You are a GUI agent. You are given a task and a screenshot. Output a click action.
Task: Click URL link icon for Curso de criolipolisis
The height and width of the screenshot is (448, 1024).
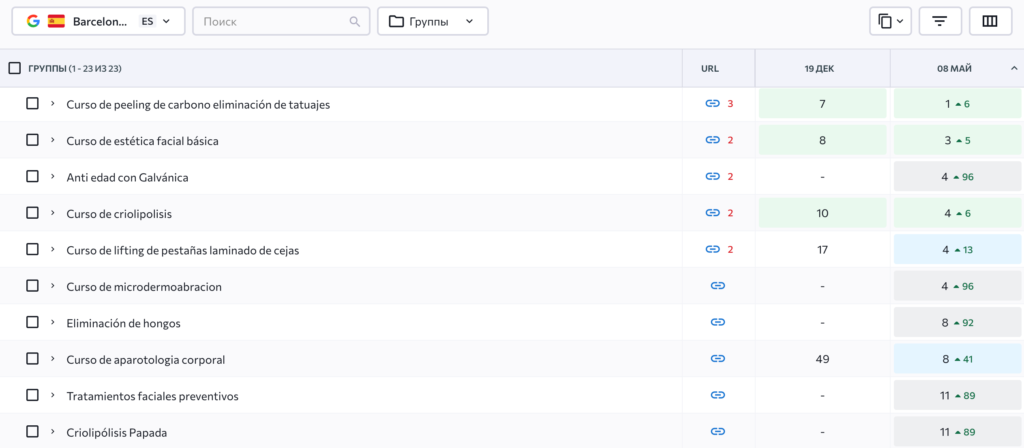point(713,213)
